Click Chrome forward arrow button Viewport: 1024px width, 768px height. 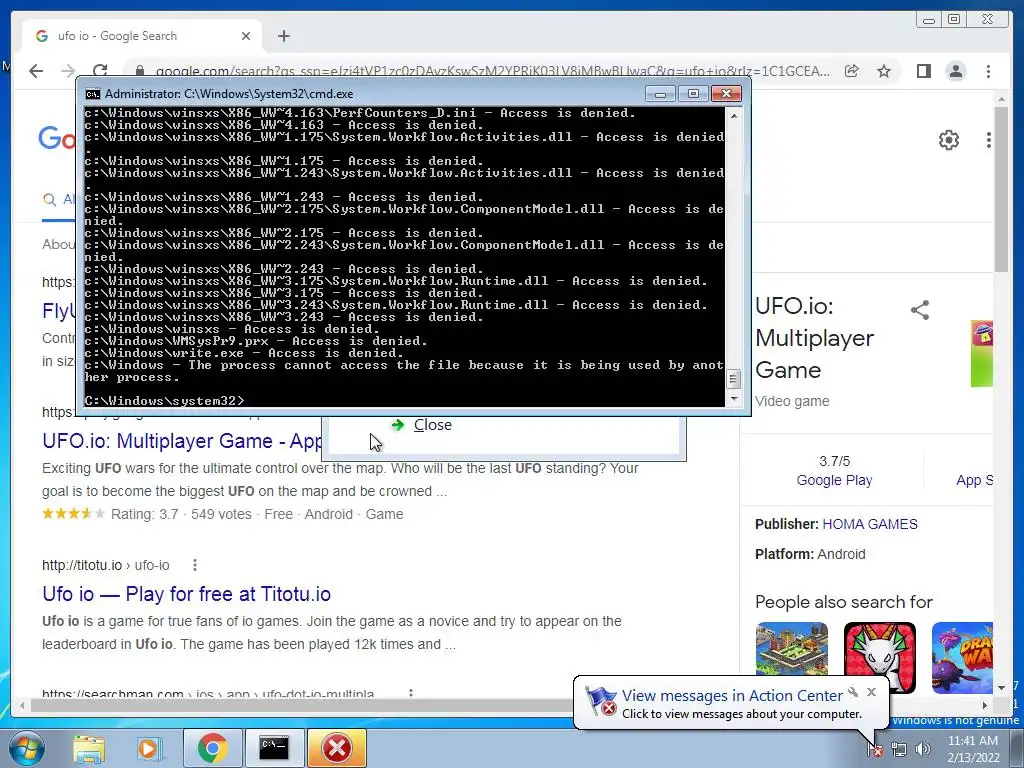[67, 71]
